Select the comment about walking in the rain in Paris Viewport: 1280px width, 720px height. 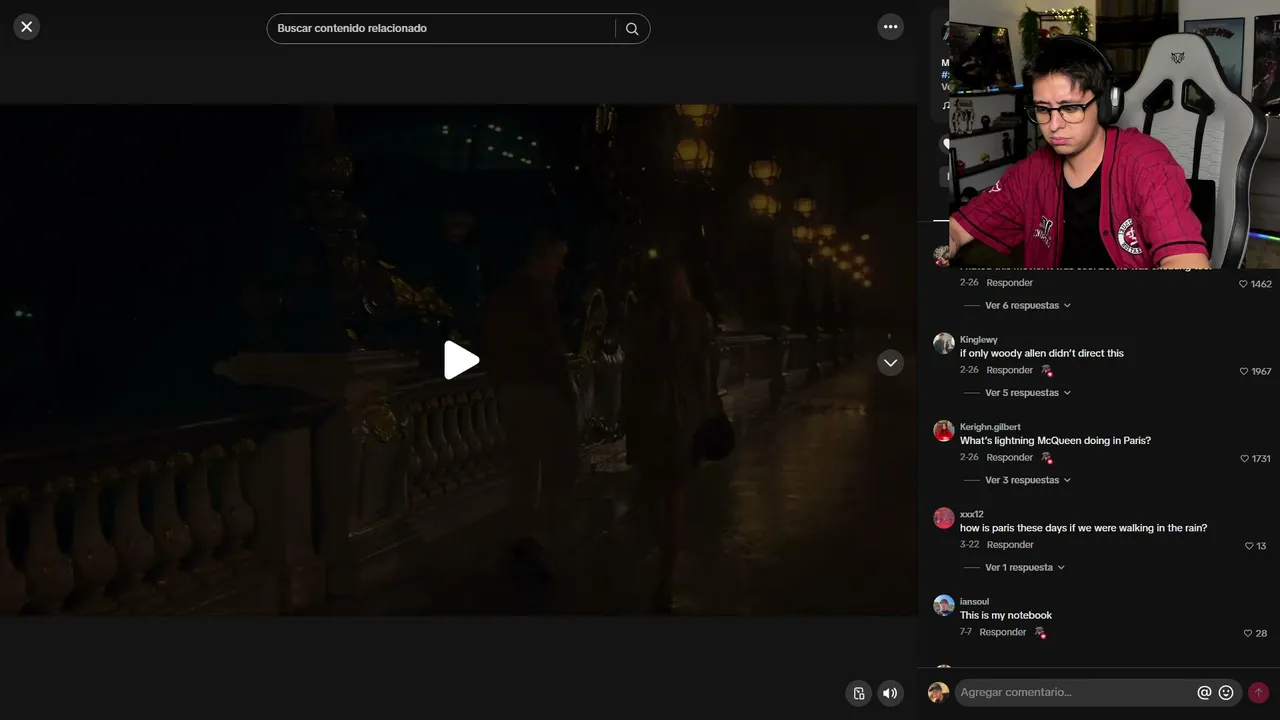(x=1083, y=528)
